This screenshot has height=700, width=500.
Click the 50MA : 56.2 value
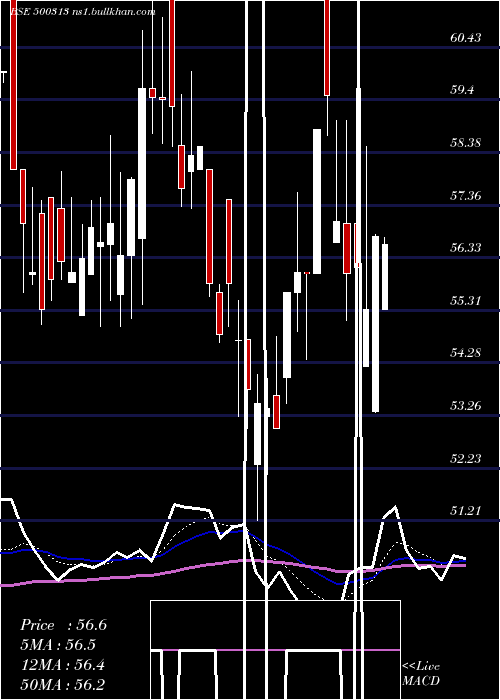(63, 684)
